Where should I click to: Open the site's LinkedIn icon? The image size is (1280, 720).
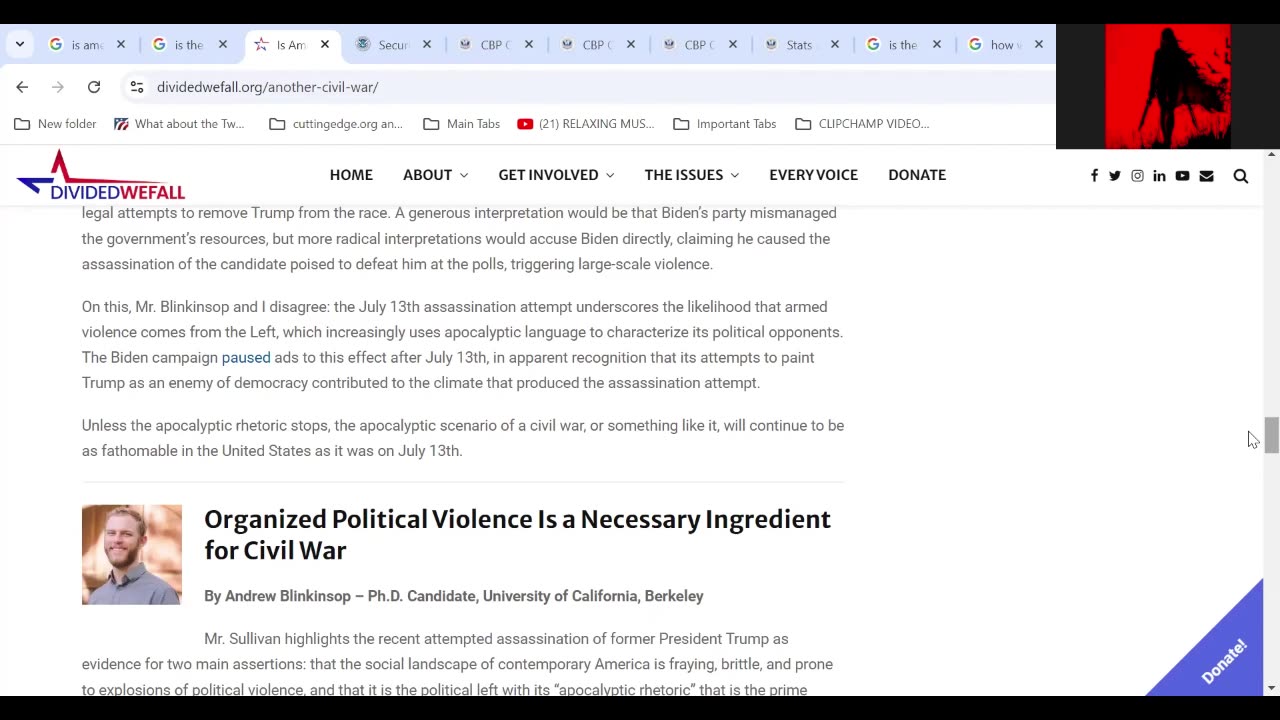pos(1159,176)
